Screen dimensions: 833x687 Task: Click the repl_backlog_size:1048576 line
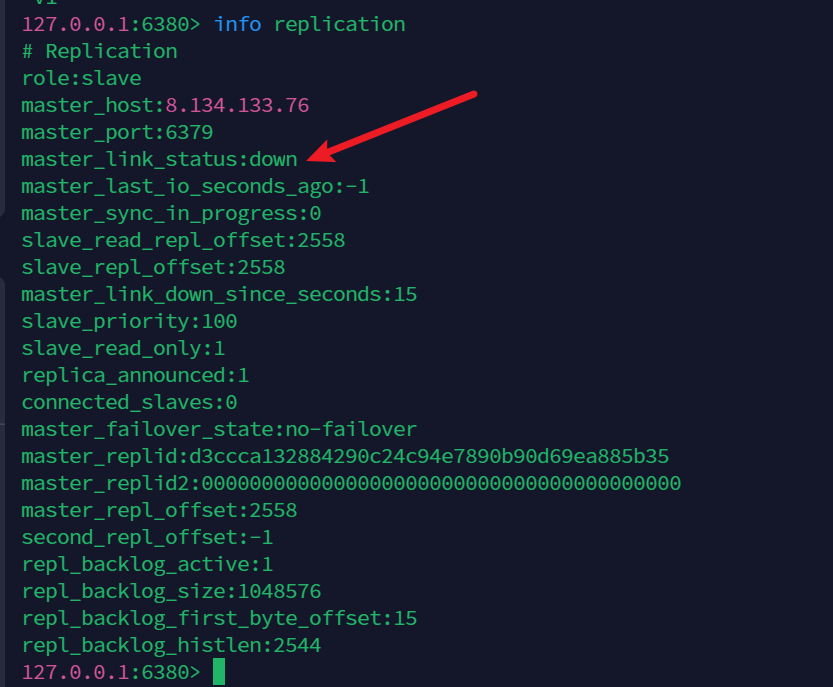point(171,591)
